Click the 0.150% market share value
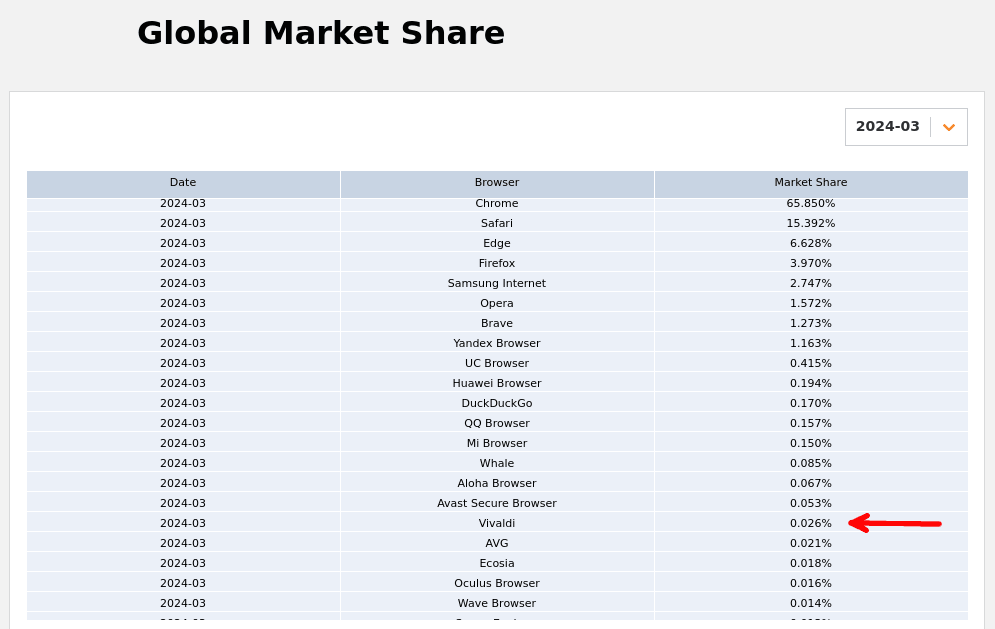 click(811, 444)
